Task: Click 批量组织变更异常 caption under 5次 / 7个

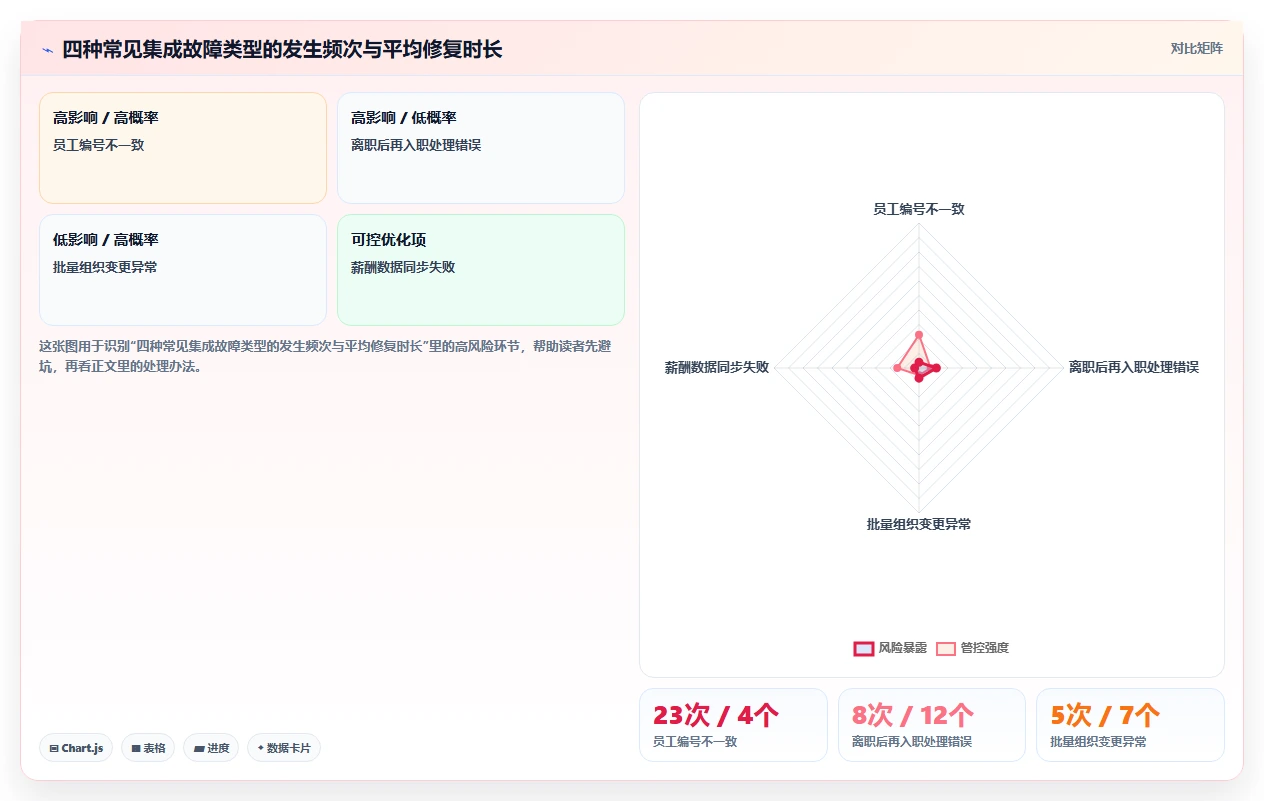Action: 1098,742
